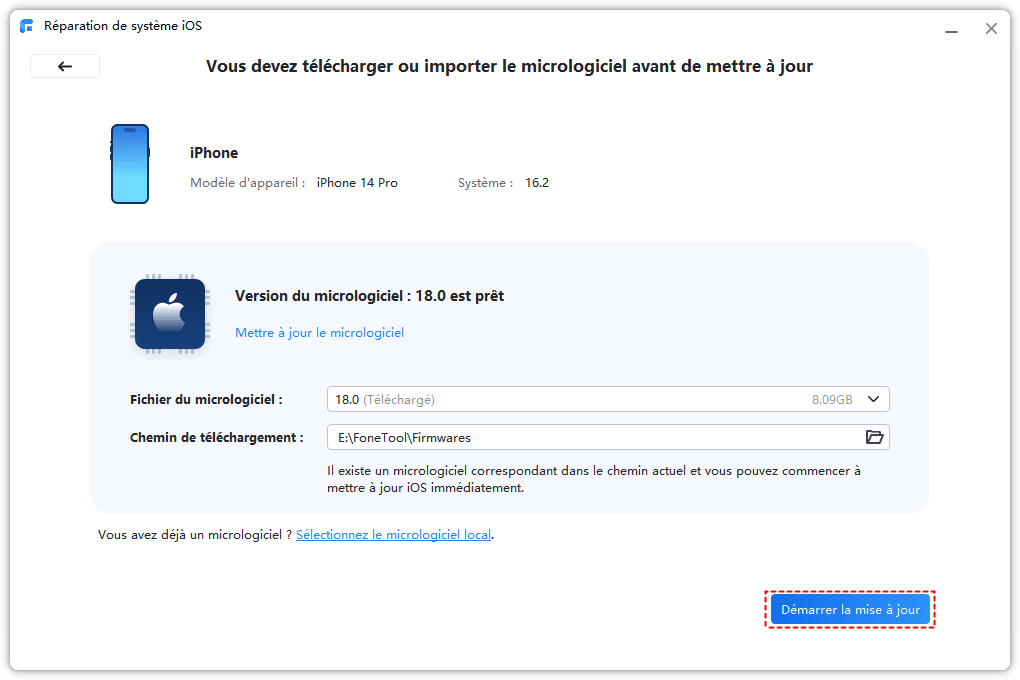
Task: Click the 8.09GB firmware size label
Action: (832, 399)
